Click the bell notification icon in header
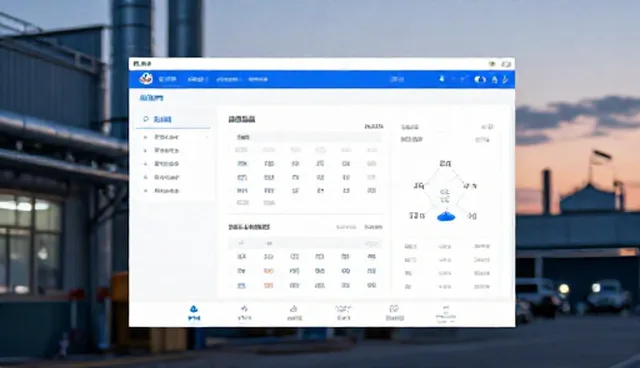Viewport: 640px width, 368px height. click(442, 79)
